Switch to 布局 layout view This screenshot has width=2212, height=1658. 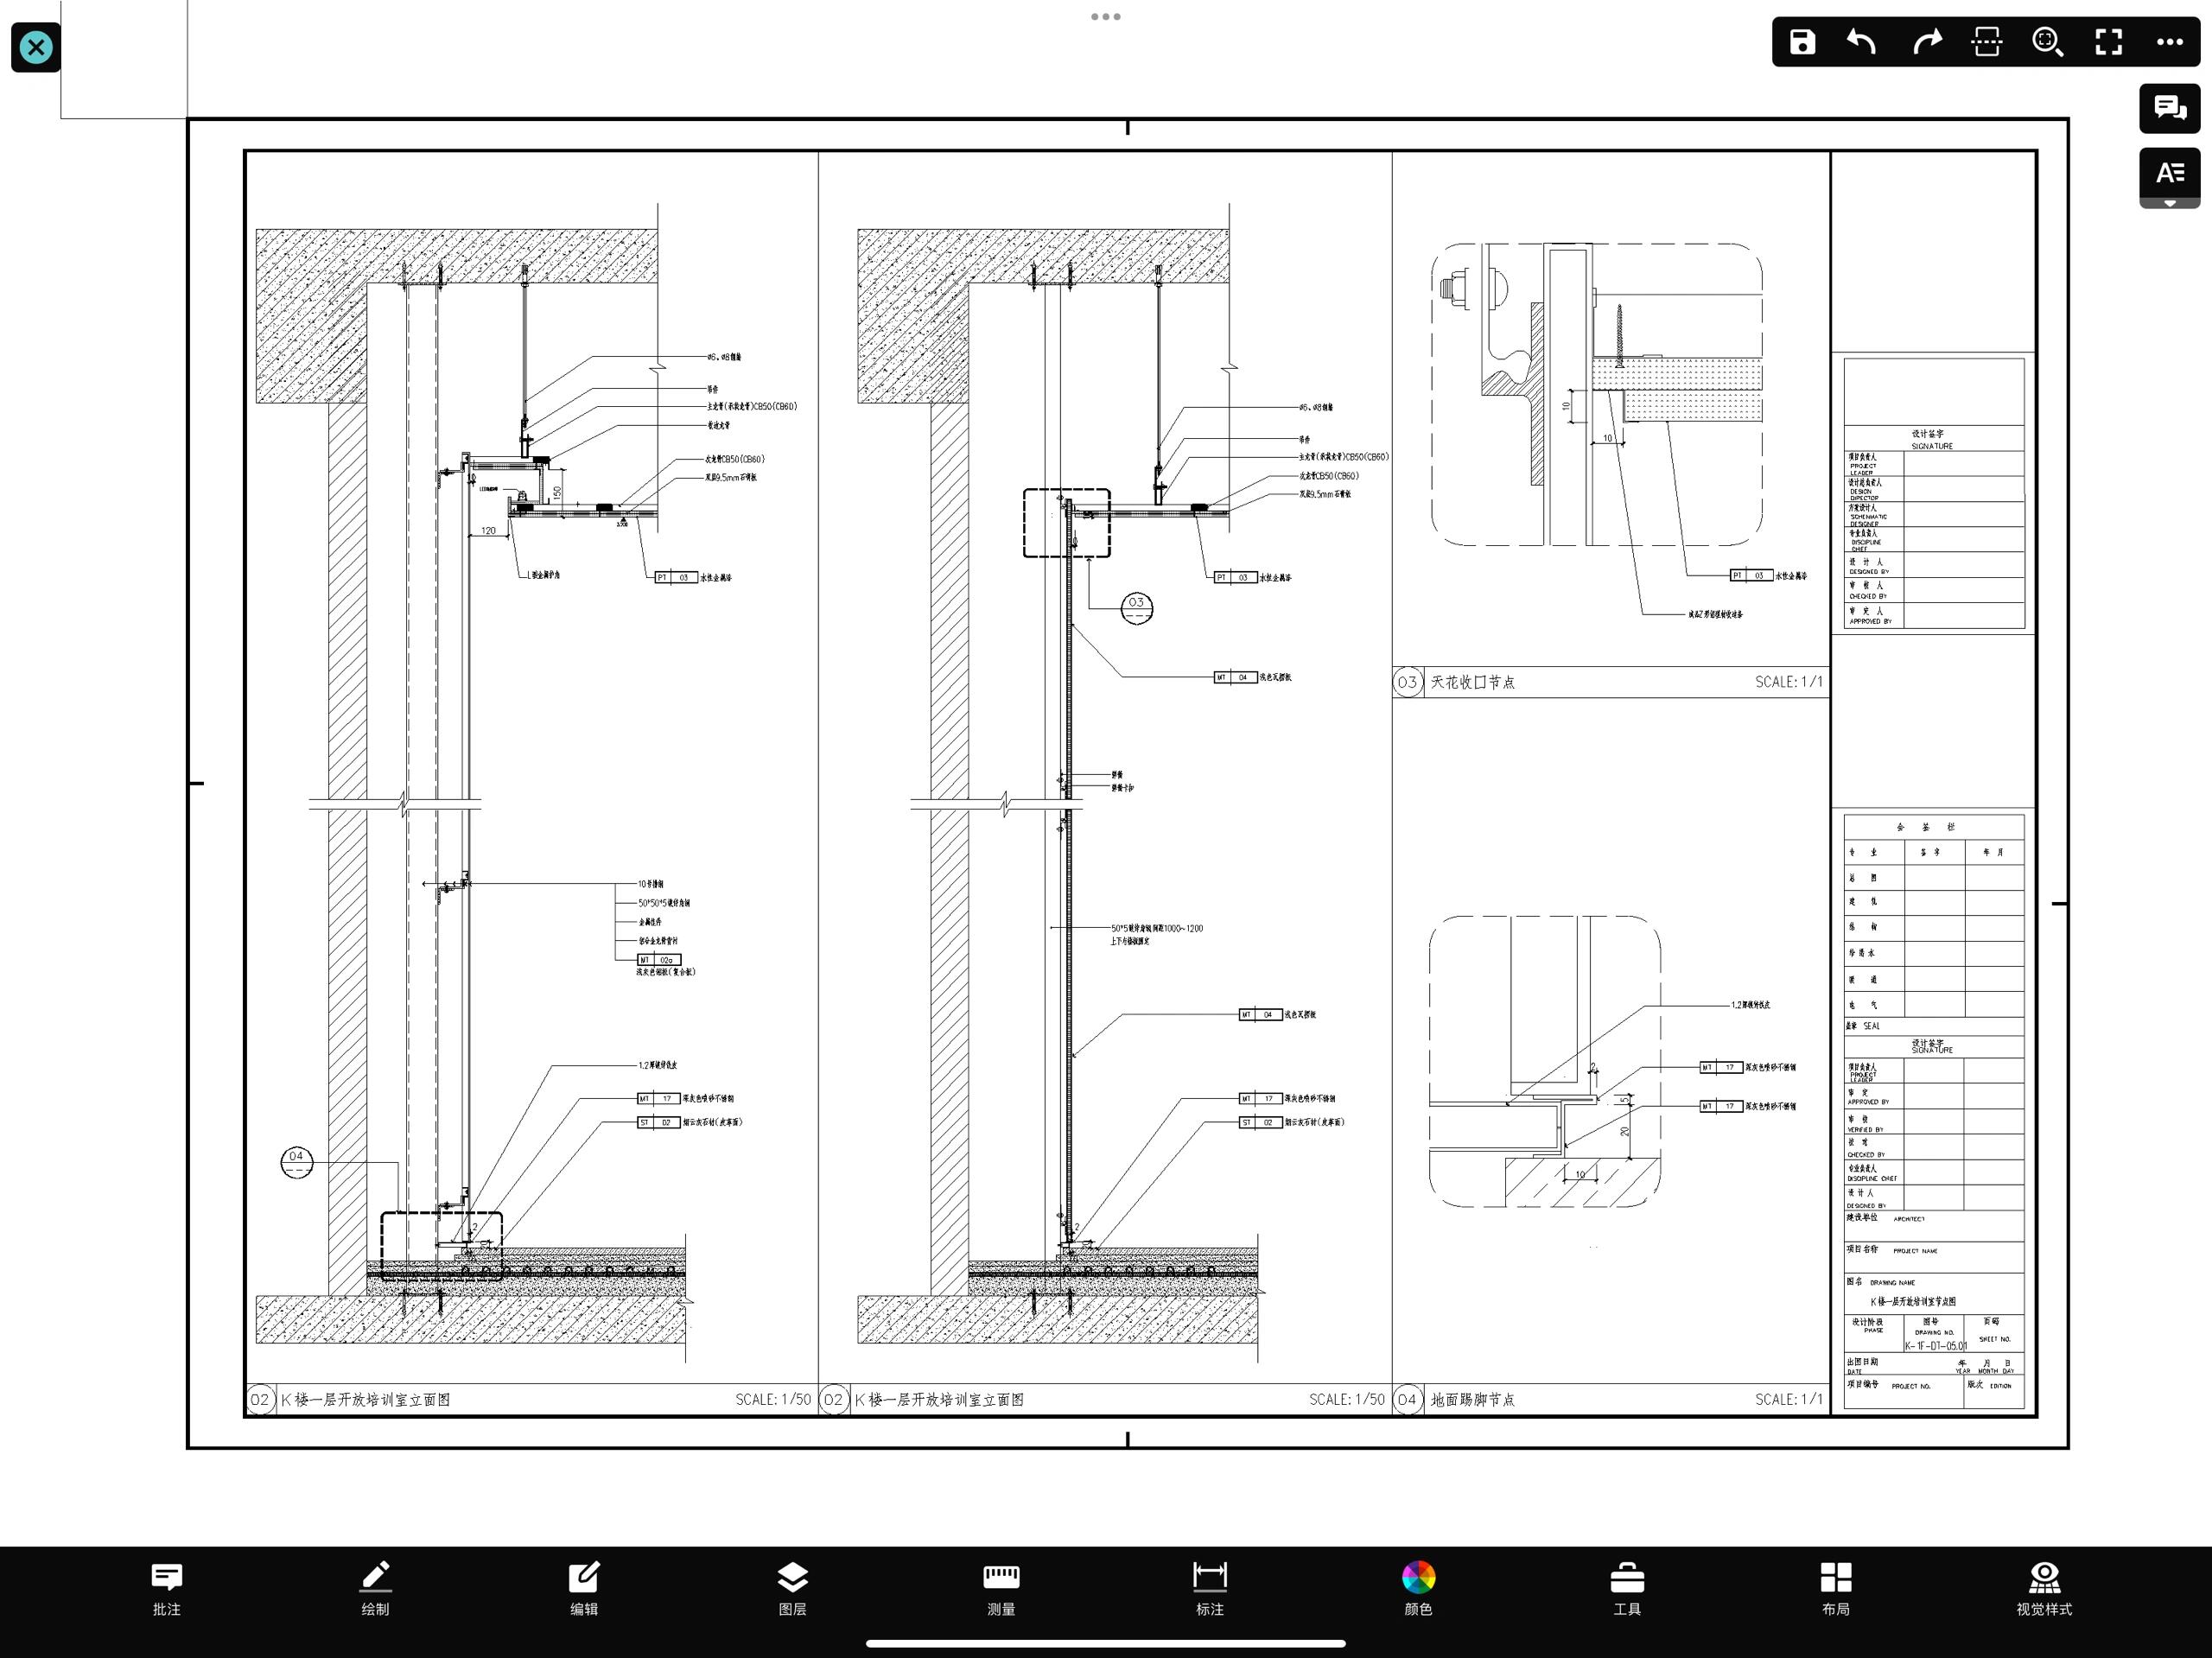[1836, 1587]
